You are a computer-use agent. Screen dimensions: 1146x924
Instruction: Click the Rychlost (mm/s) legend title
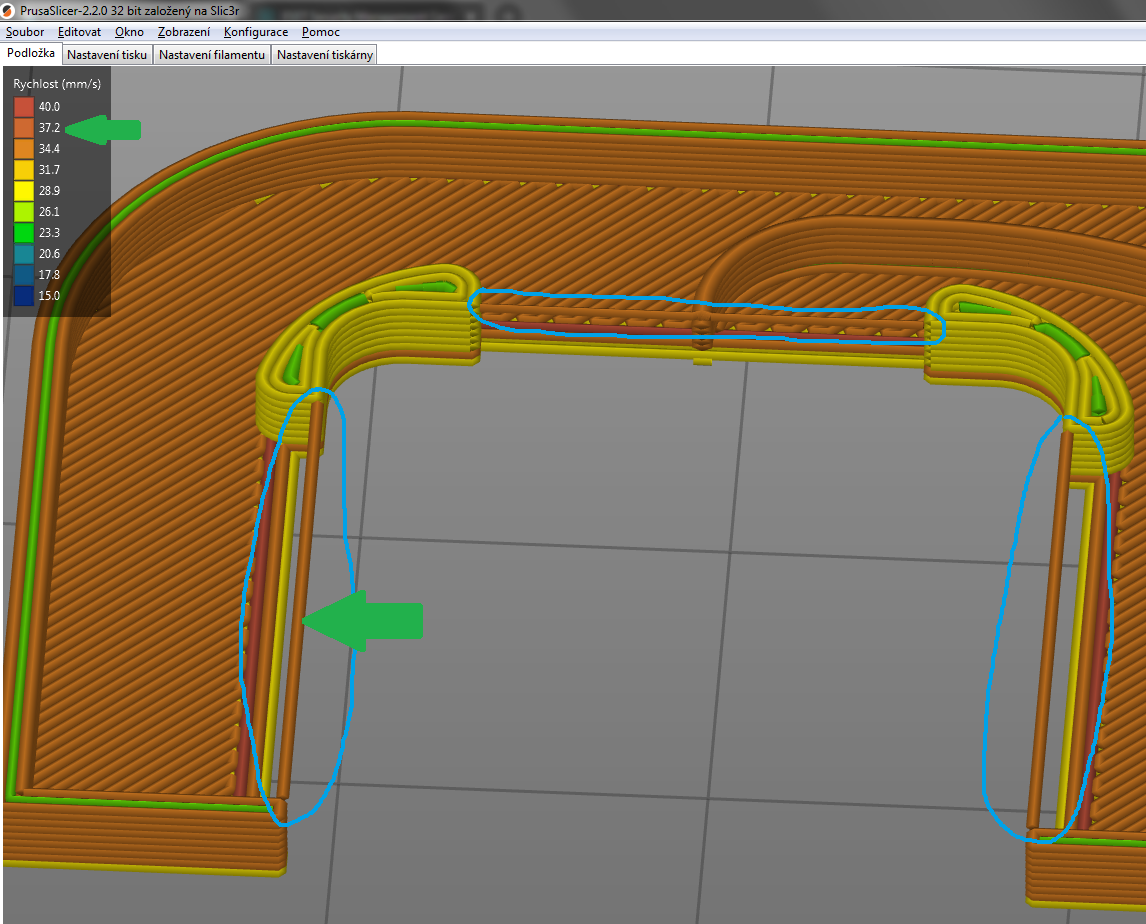[57, 84]
